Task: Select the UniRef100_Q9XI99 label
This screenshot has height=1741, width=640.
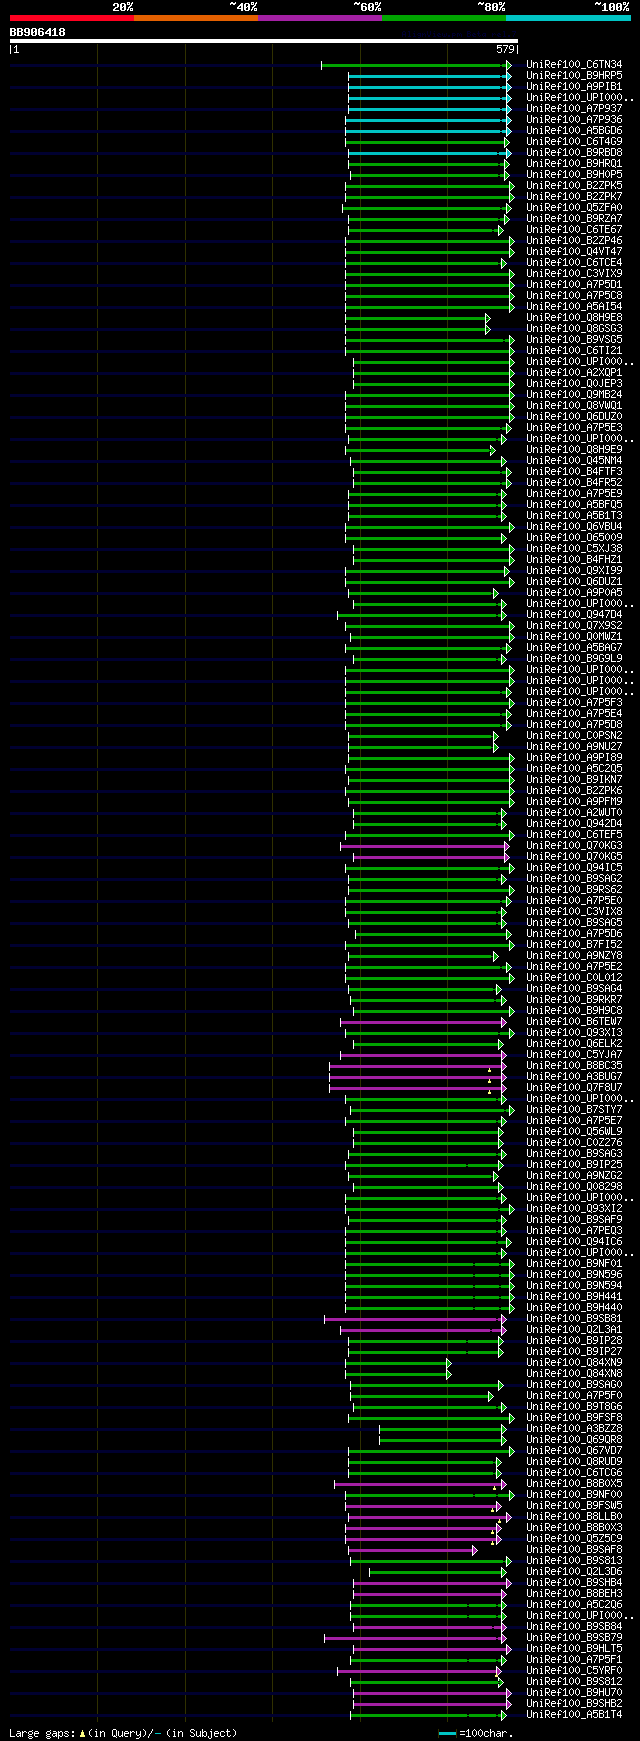Action: pos(574,571)
